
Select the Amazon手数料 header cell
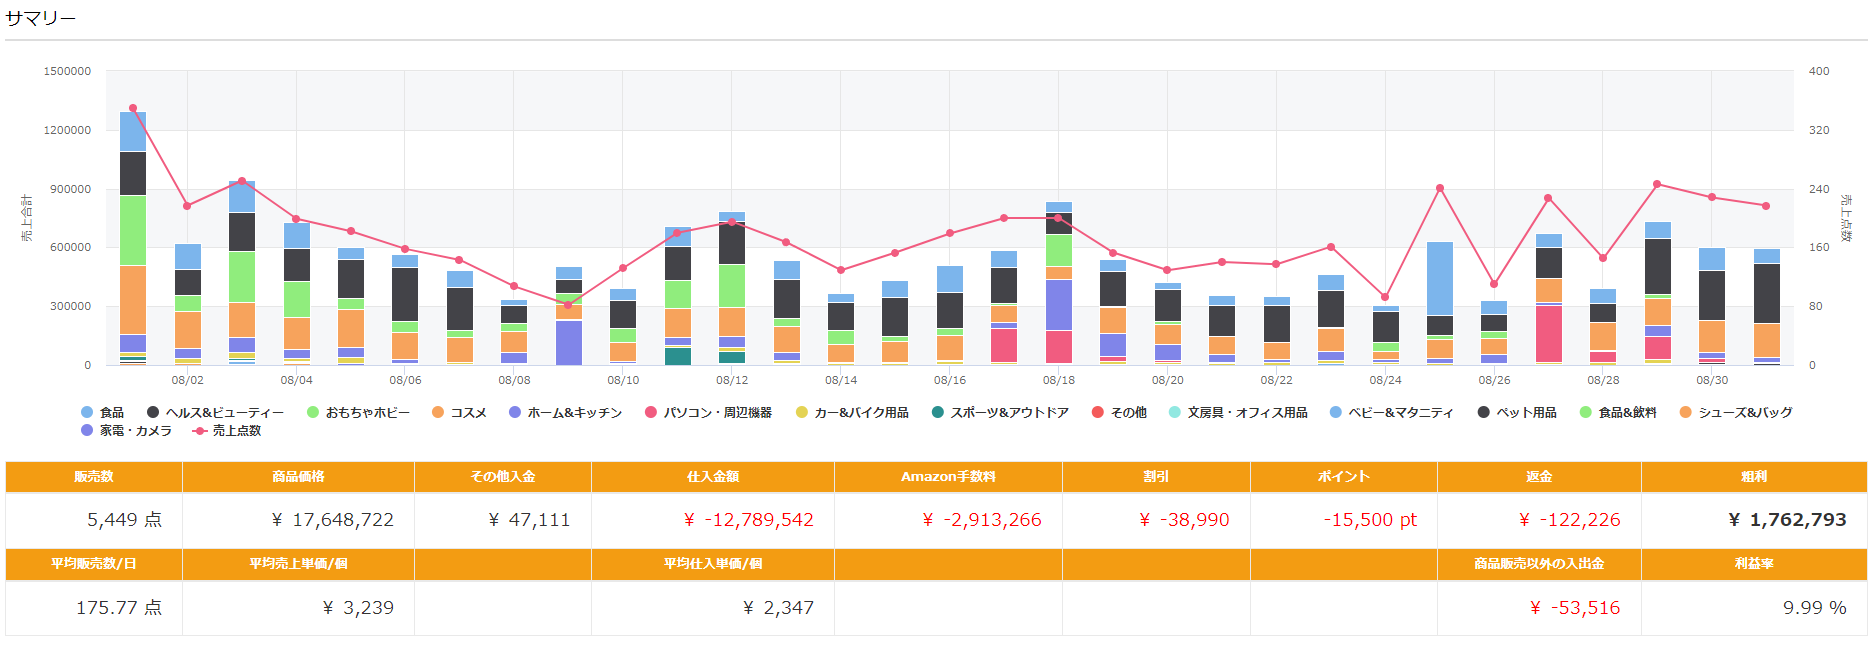pos(947,477)
